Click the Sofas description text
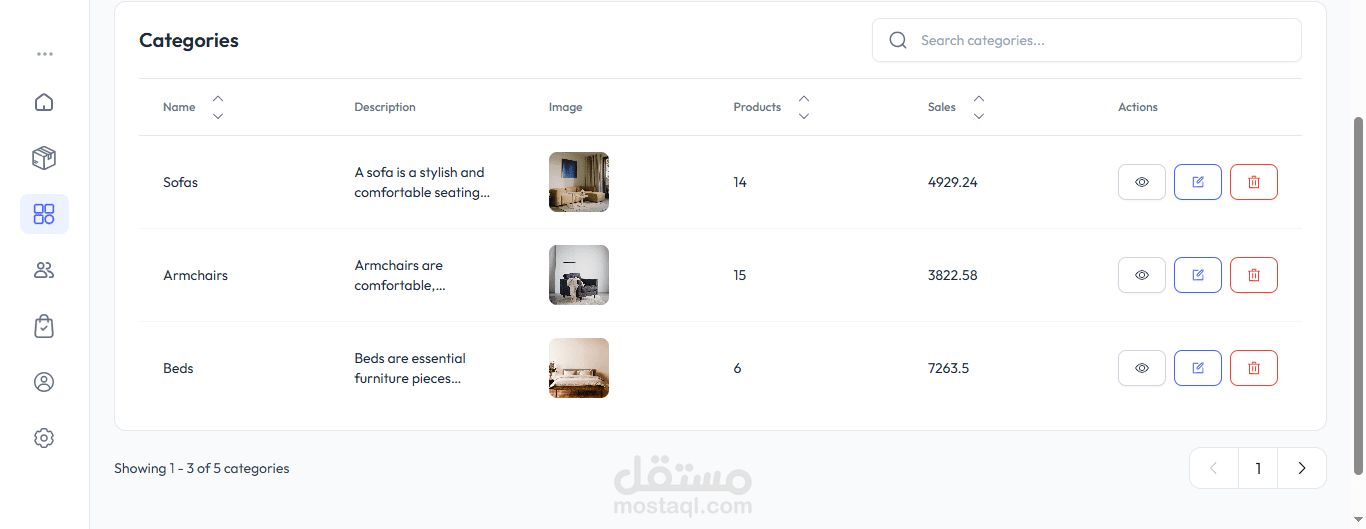Viewport: 1366px width, 529px height. click(422, 182)
